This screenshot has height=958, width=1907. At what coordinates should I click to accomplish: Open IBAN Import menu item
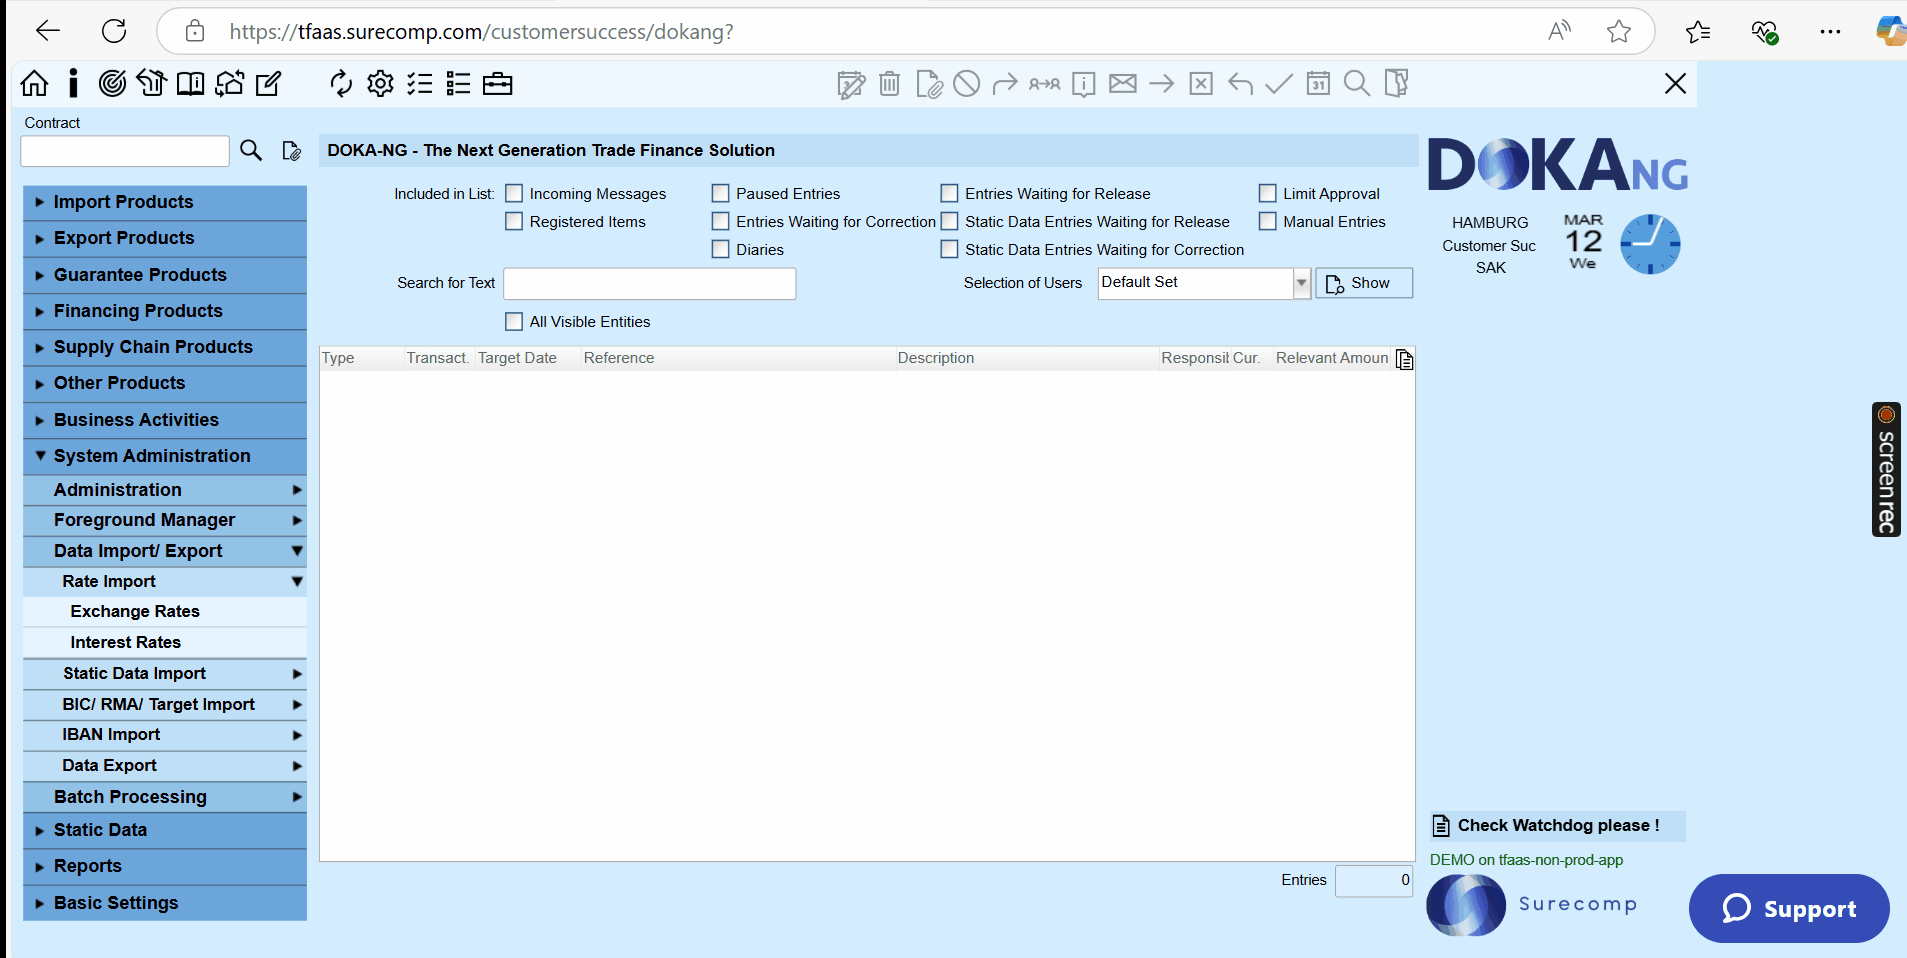(x=165, y=734)
